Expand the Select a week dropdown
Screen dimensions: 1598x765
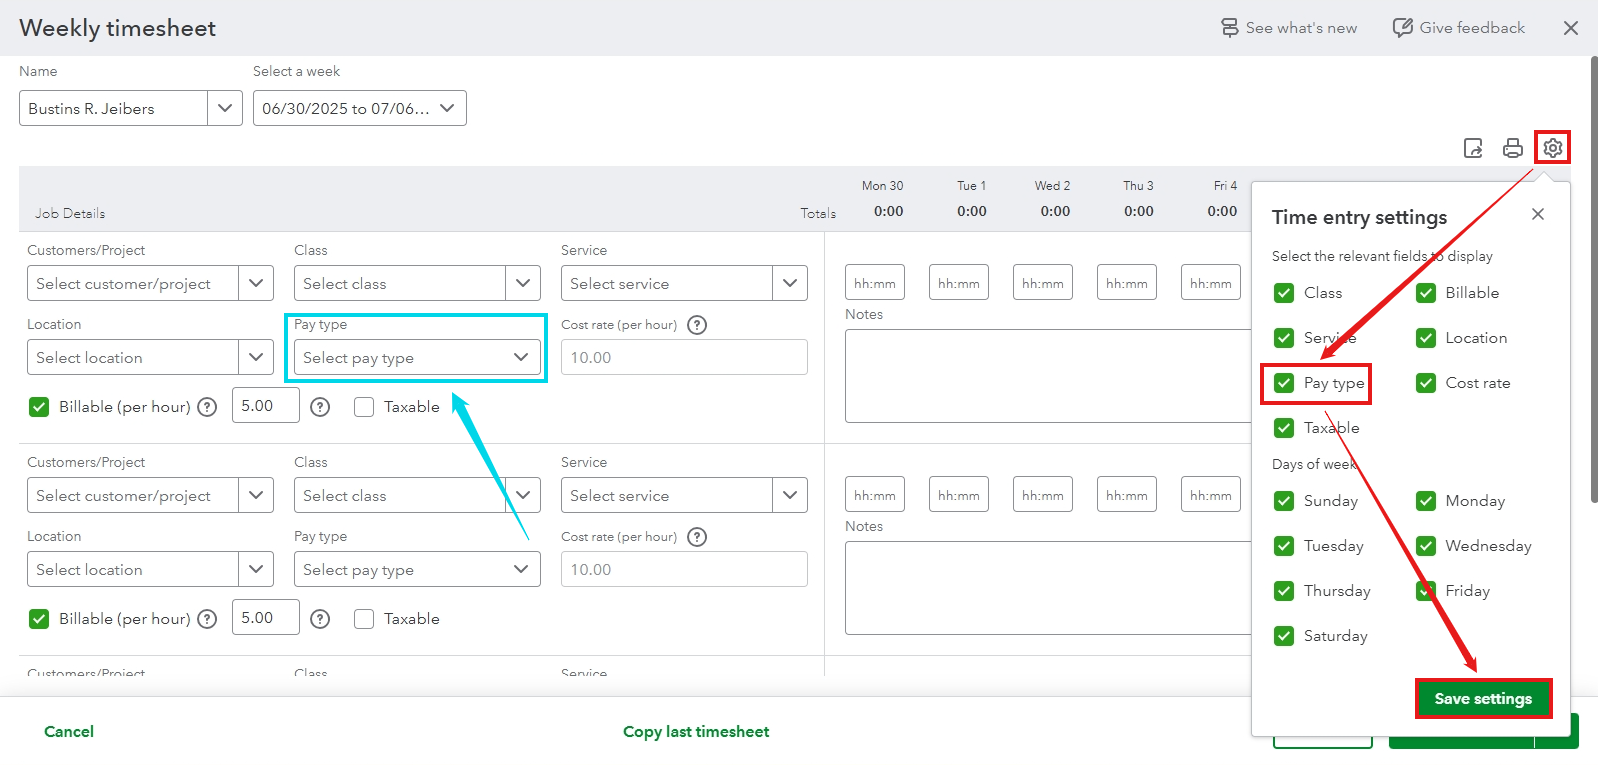coord(447,108)
